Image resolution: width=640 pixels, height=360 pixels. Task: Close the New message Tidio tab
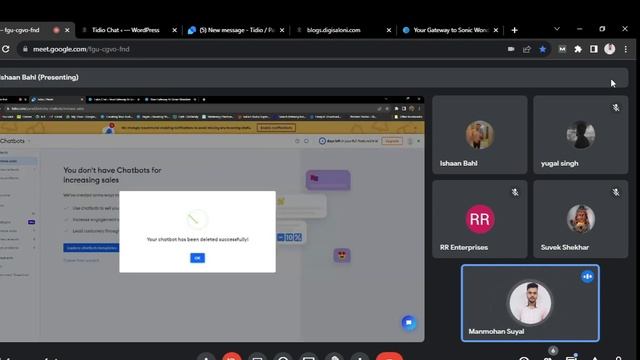pos(282,30)
